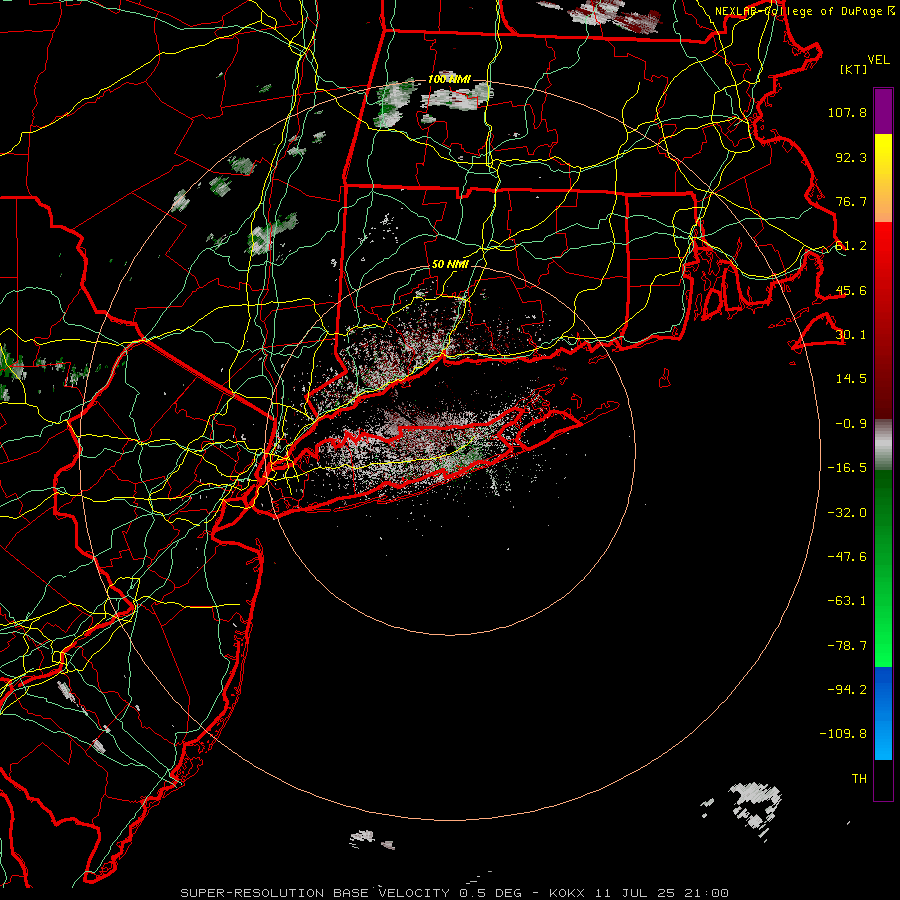Image resolution: width=900 pixels, height=900 pixels.
Task: Click the -94.2 velocity scale value
Action: (847, 689)
